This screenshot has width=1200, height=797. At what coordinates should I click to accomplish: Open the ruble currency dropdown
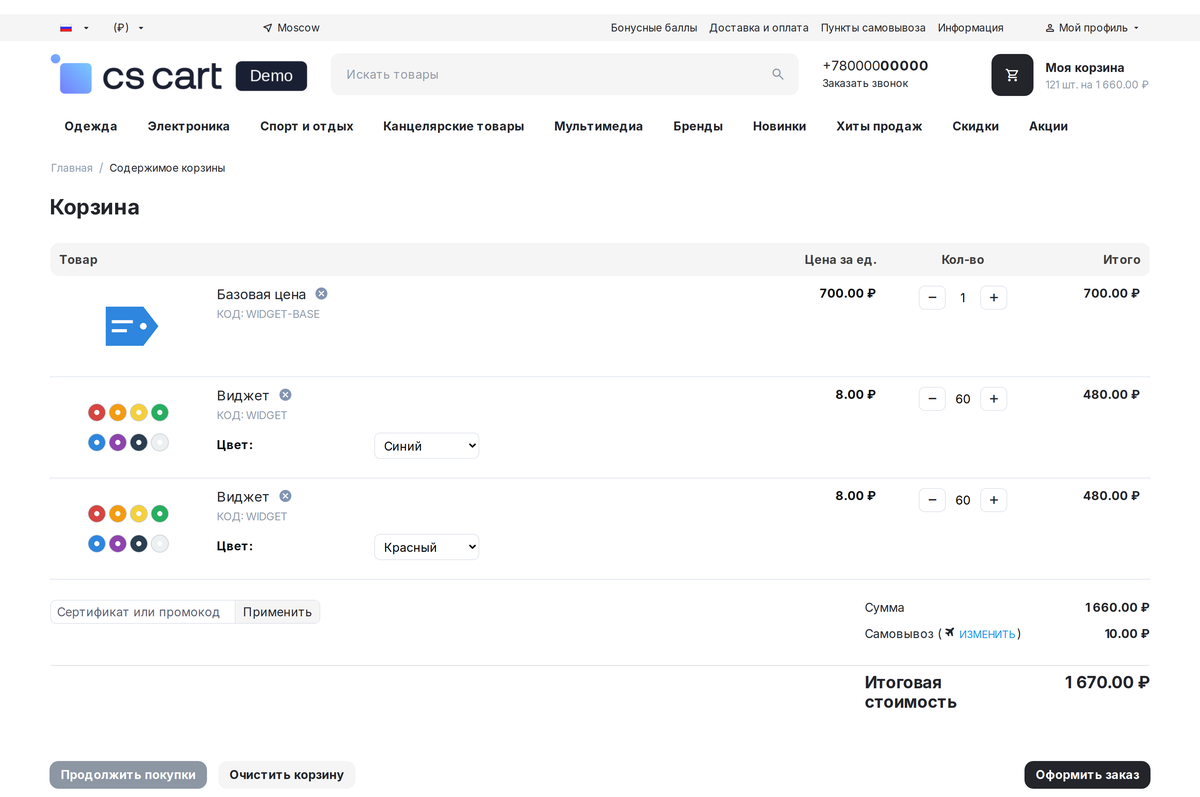pyautogui.click(x=129, y=28)
